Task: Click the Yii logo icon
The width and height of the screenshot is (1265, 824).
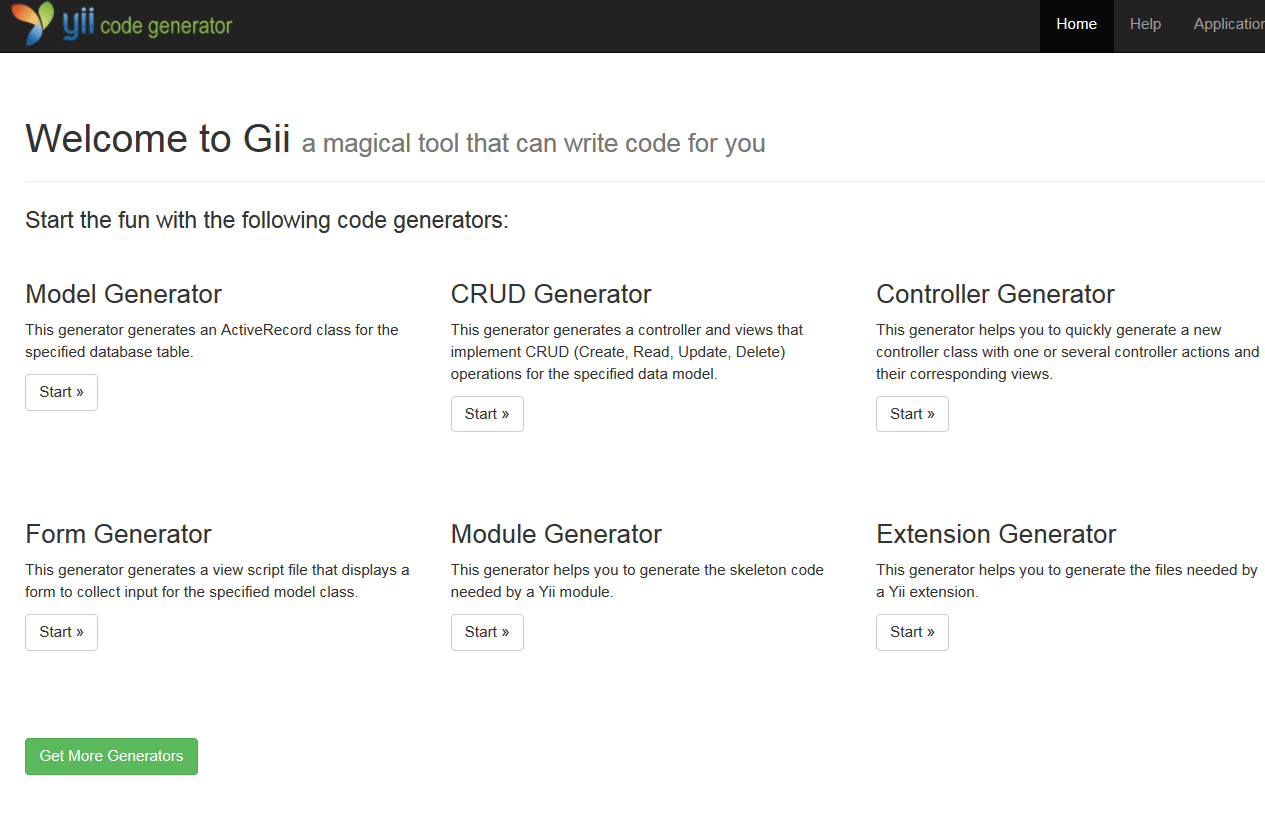Action: click(x=33, y=24)
